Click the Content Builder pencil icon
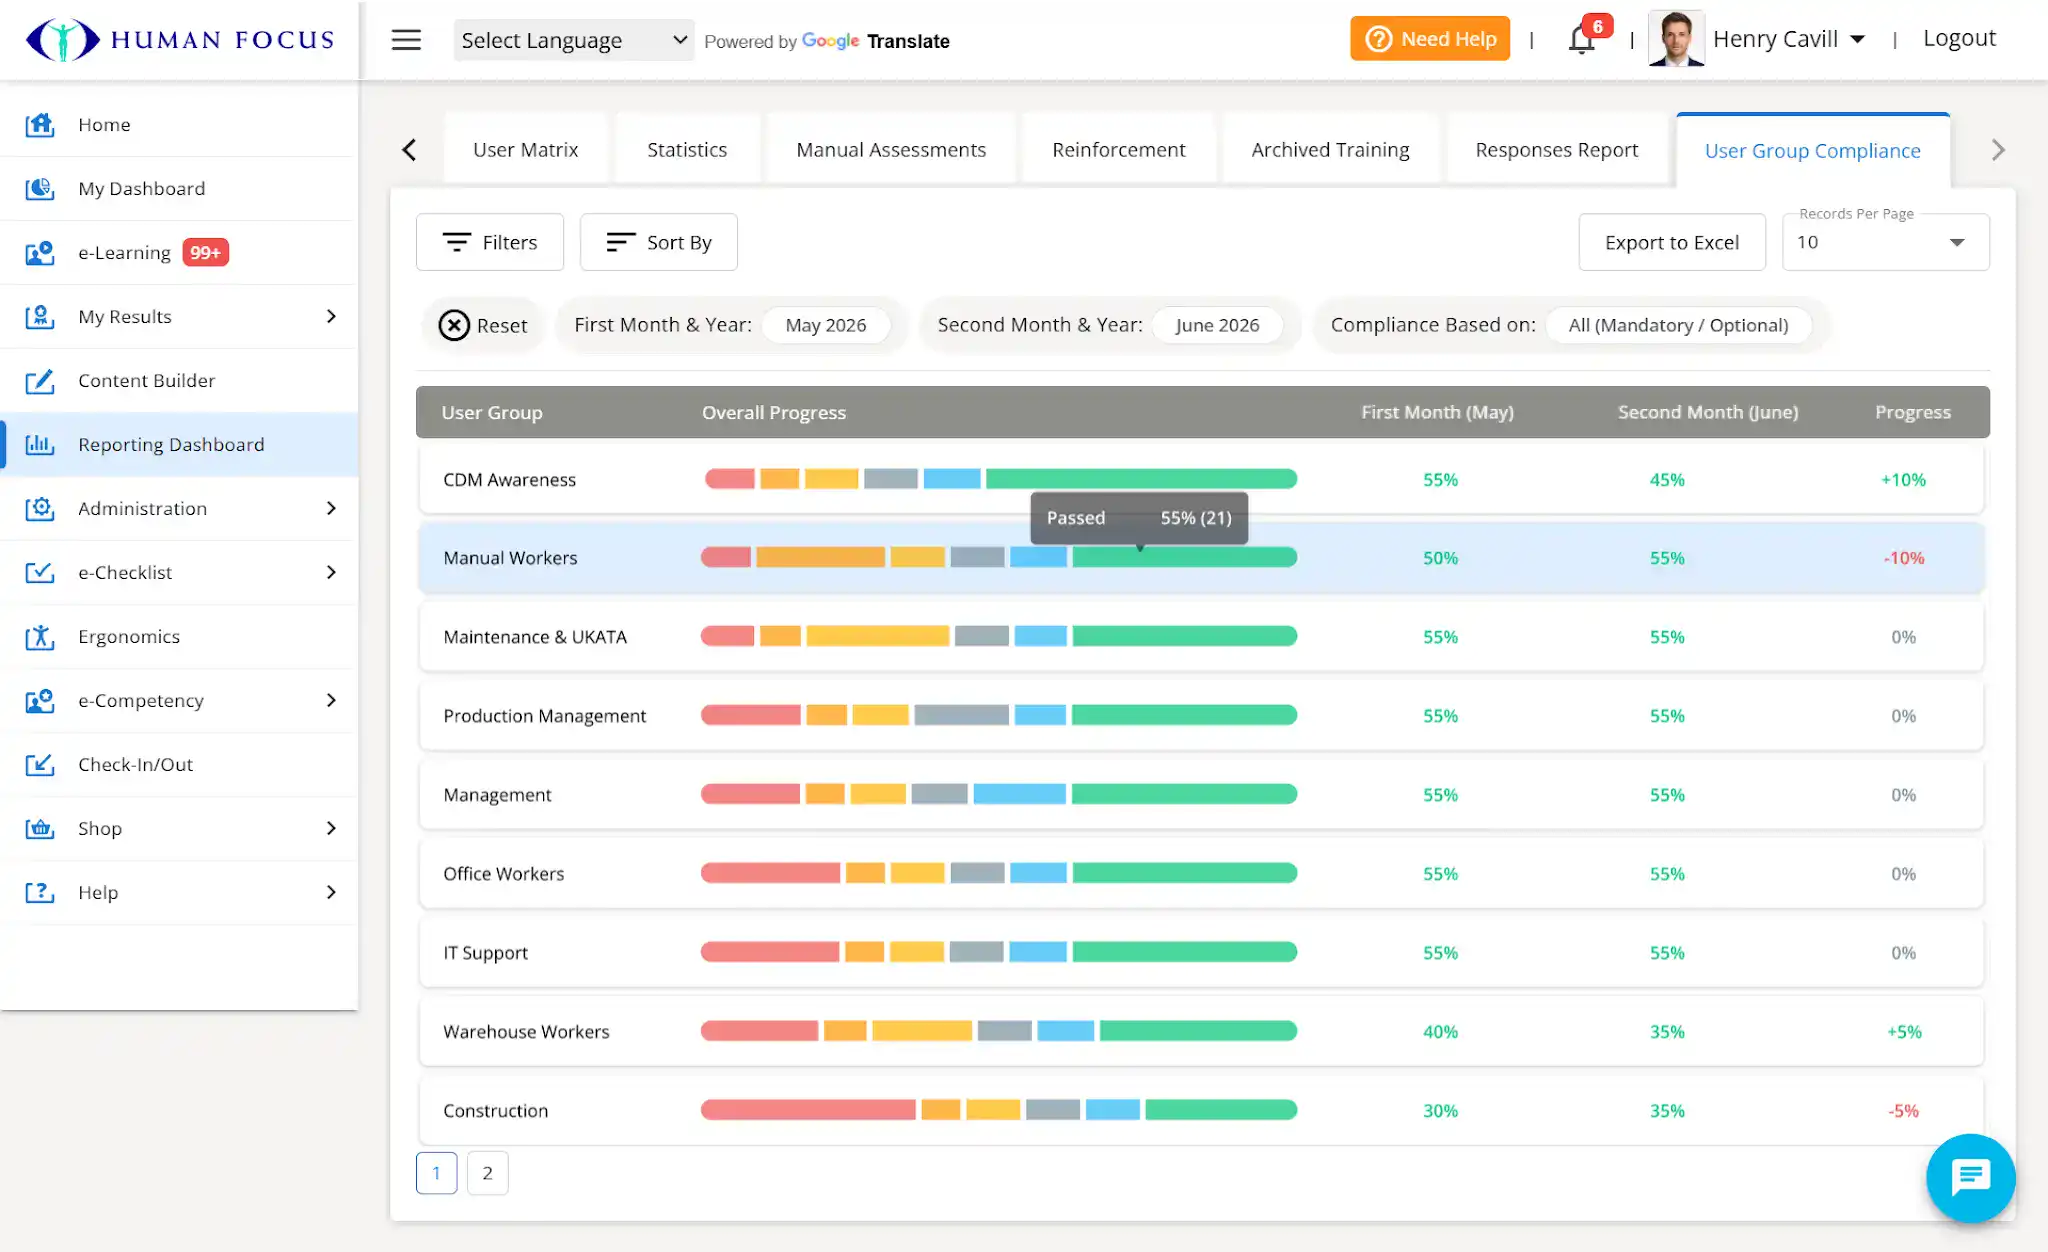2048x1252 pixels. (x=40, y=380)
